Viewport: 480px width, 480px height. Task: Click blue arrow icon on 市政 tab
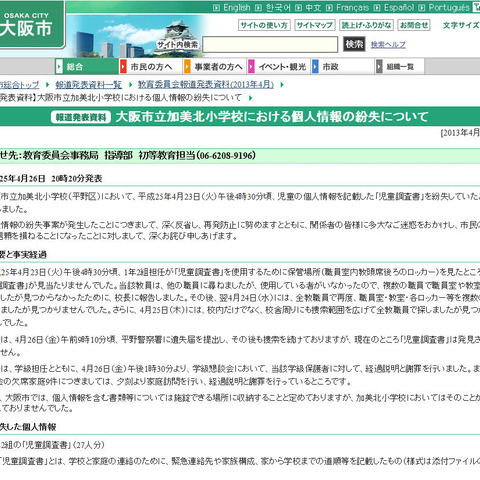pyautogui.click(x=315, y=67)
